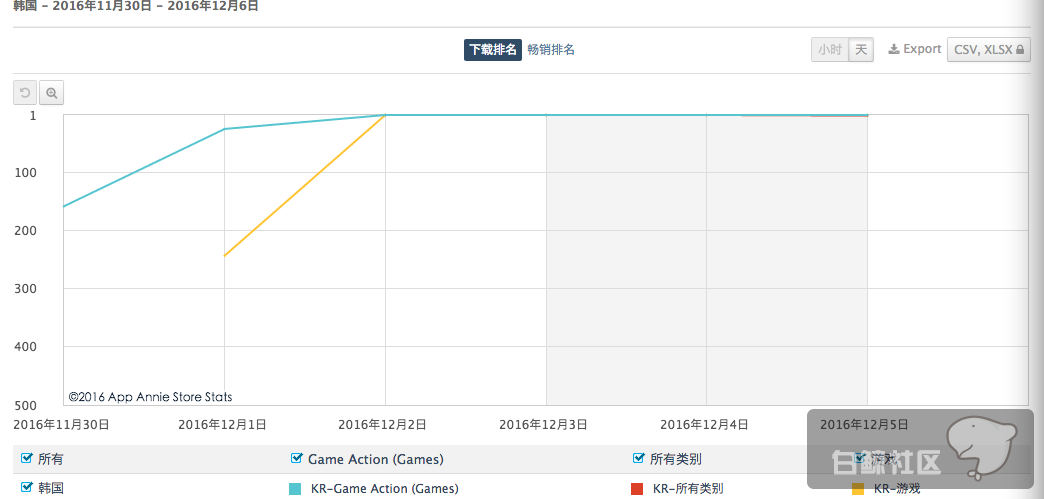
Task: Click the red KR-所有类别 color swatch
Action: 637,489
